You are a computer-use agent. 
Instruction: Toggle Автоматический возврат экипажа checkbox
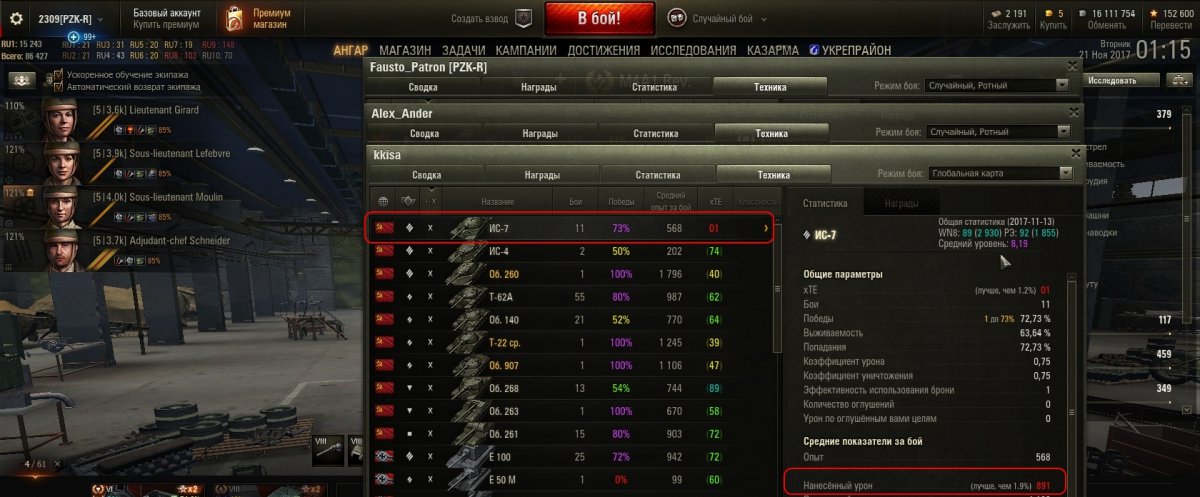point(57,87)
